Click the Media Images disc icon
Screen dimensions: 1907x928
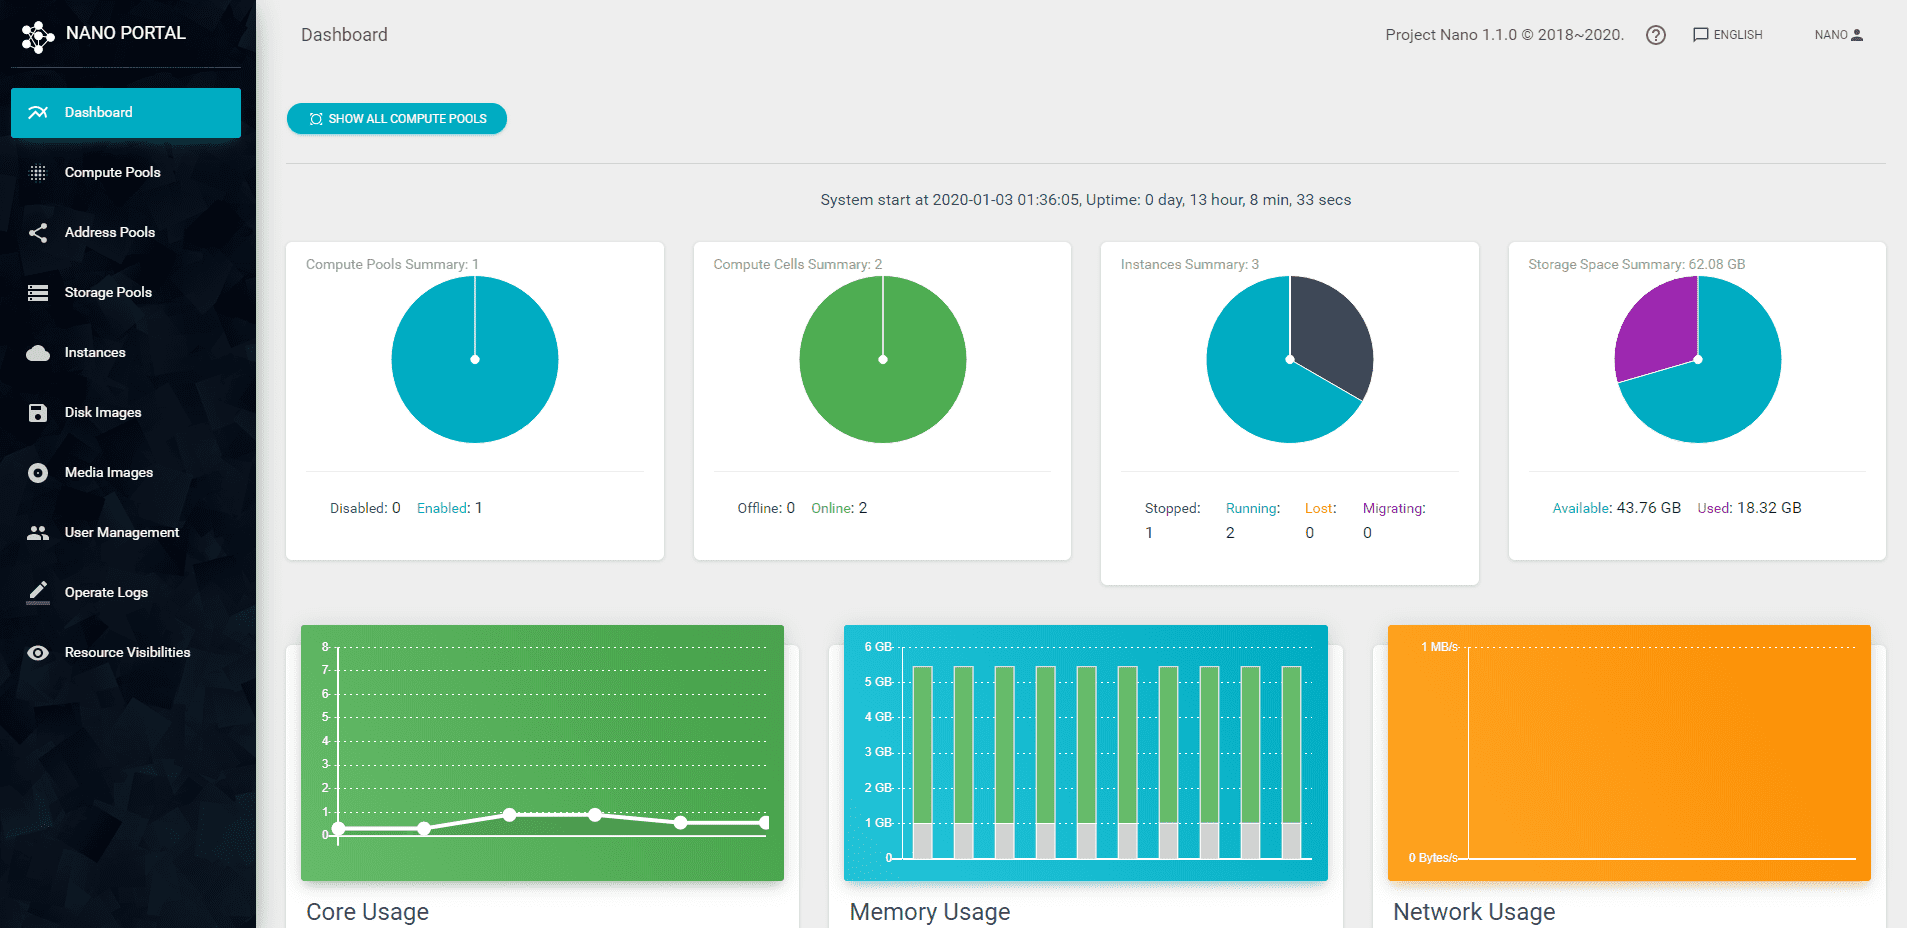click(x=38, y=473)
